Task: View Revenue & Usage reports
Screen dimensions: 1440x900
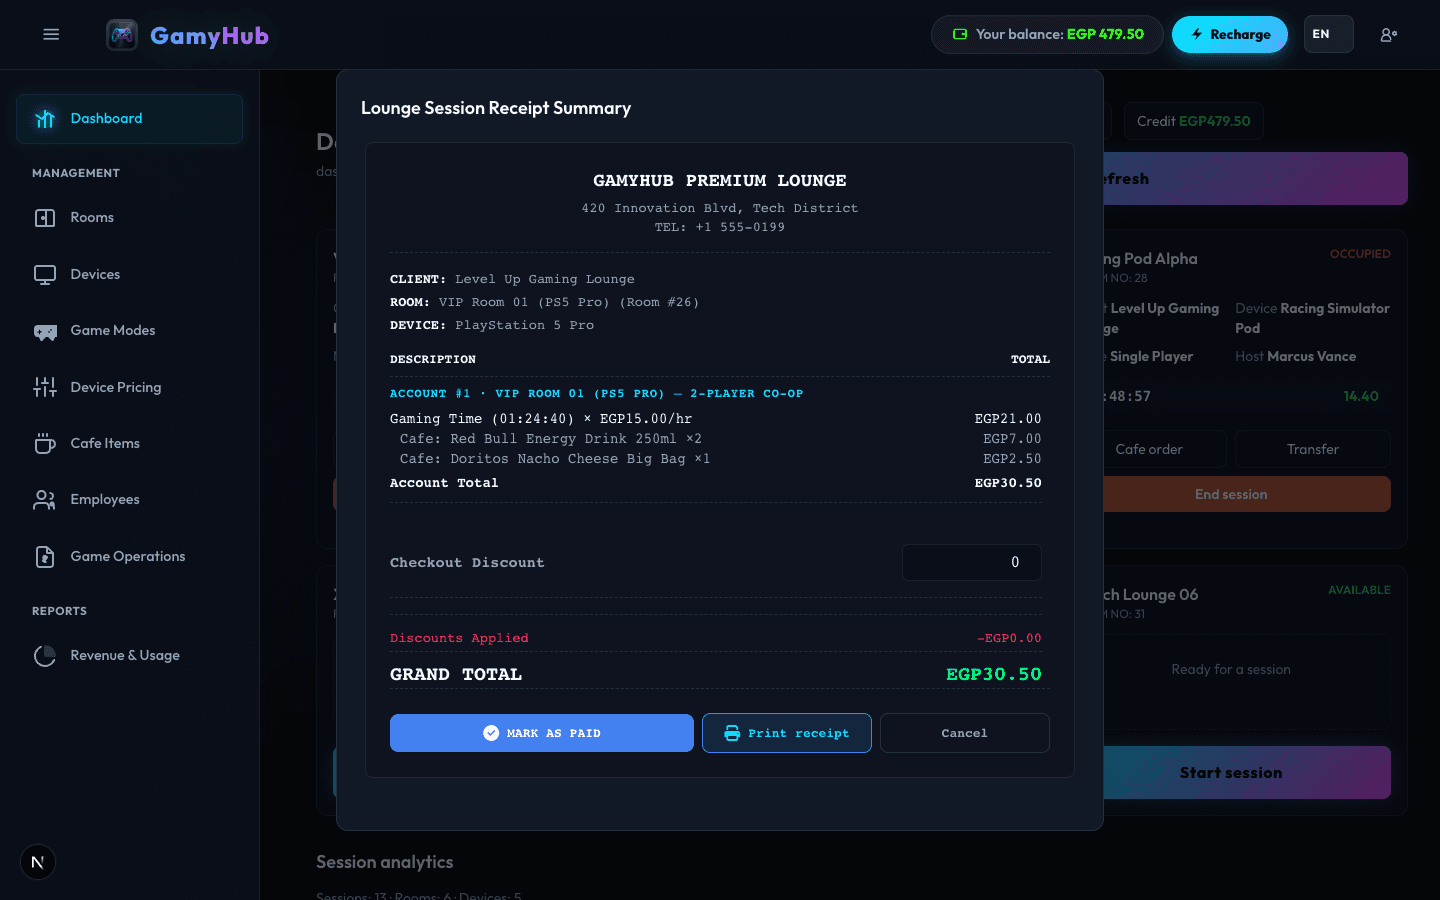Action: tap(129, 656)
